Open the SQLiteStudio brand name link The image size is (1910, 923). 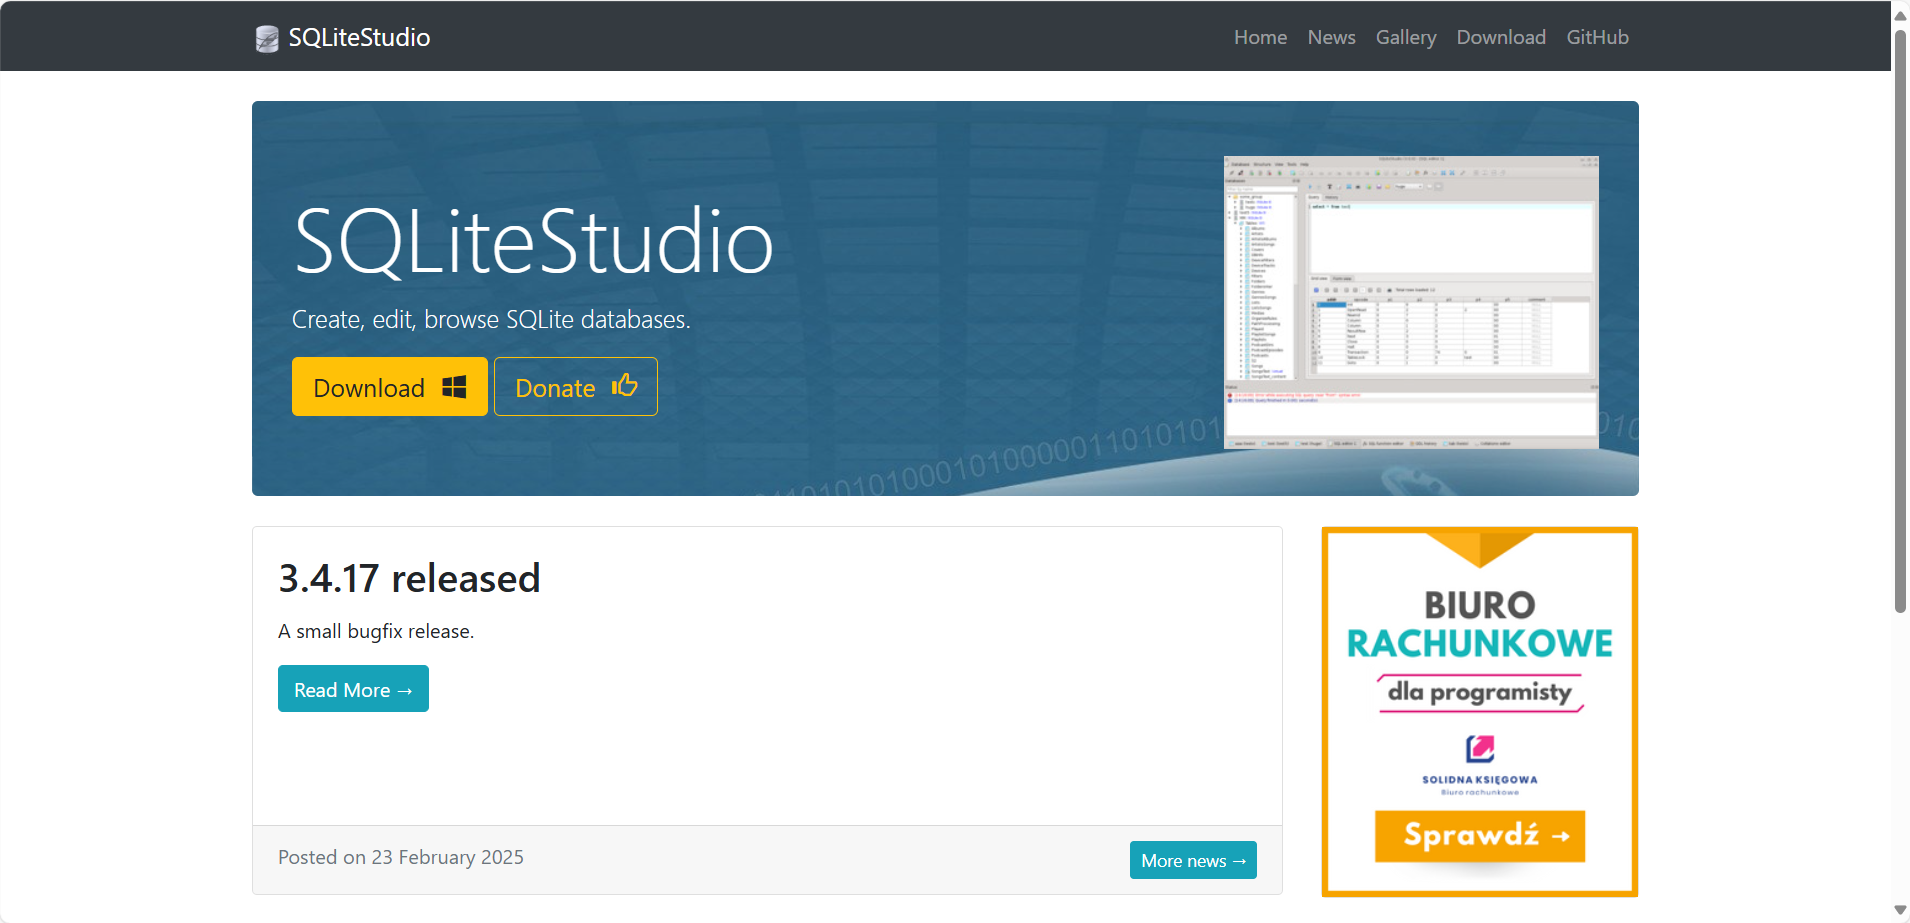pyautogui.click(x=359, y=38)
